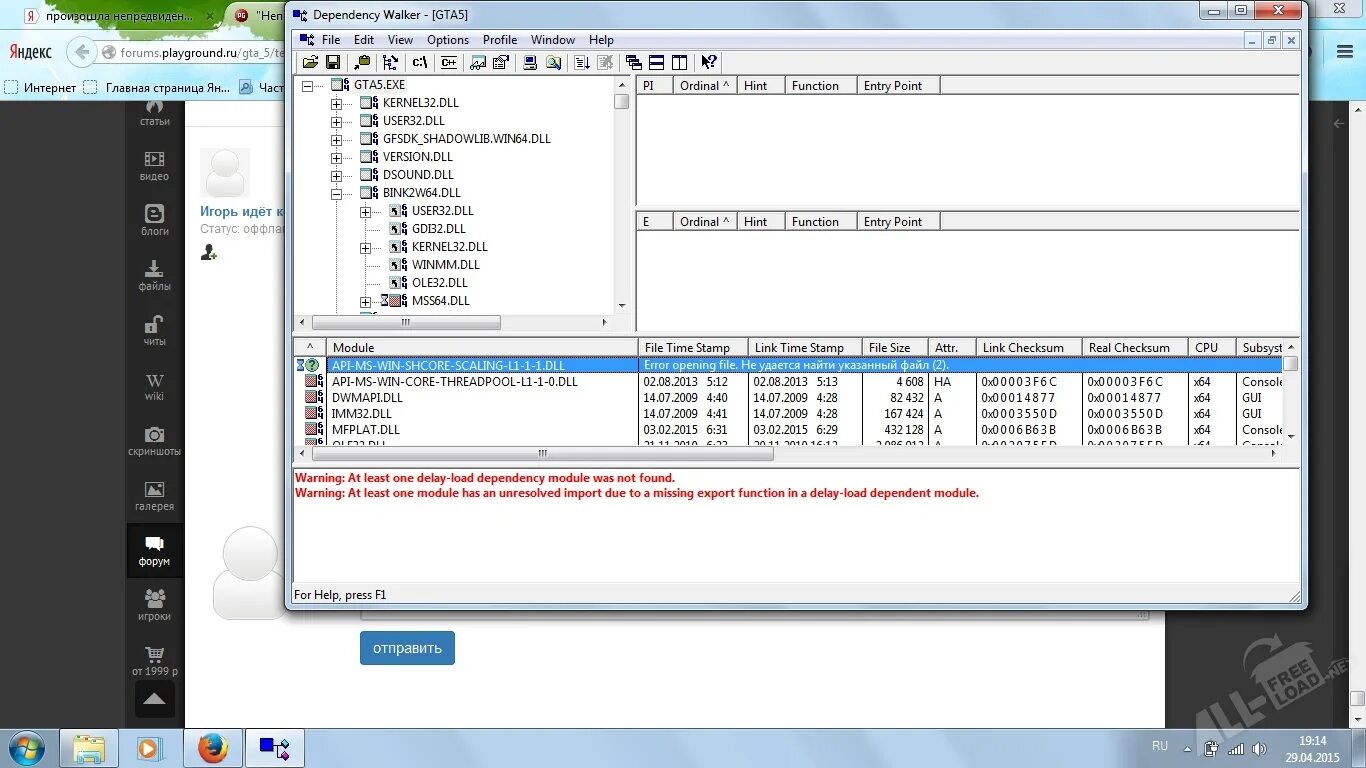Select API-MS-WIN-CORE-THREADPOOL-L1-1-0.DLL module row
This screenshot has height=768, width=1366.
pyautogui.click(x=788, y=382)
